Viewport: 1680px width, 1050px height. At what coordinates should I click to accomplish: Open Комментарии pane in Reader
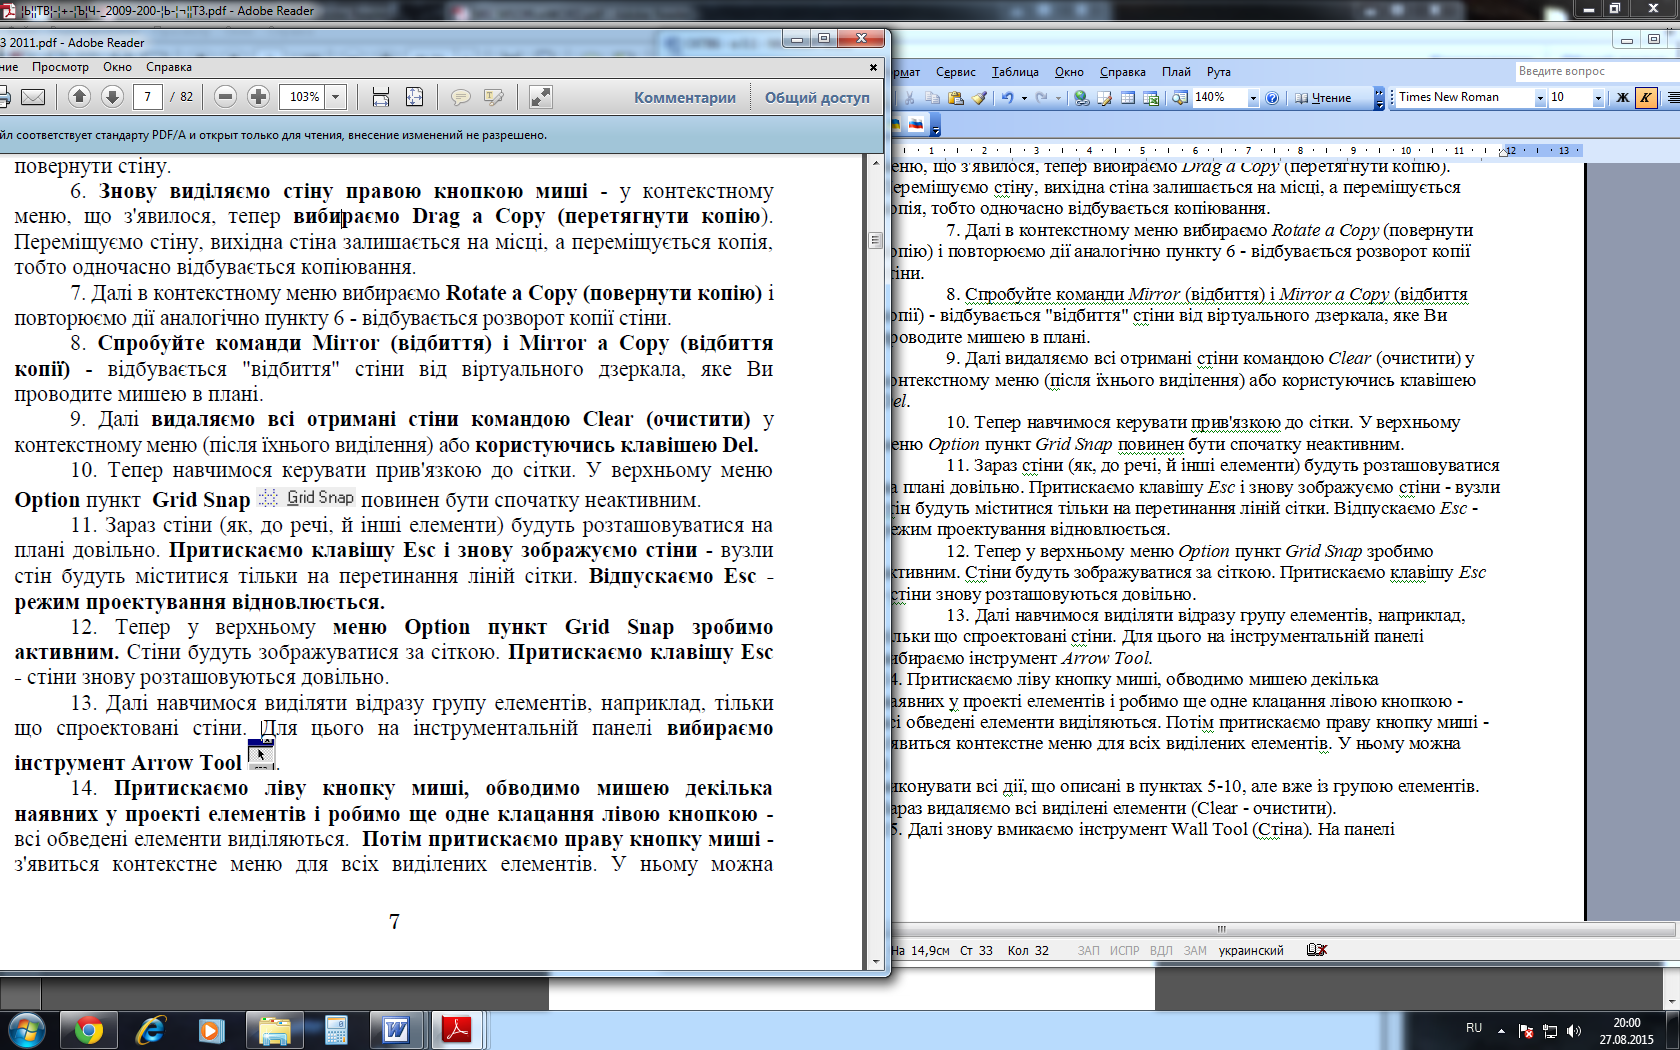point(685,97)
